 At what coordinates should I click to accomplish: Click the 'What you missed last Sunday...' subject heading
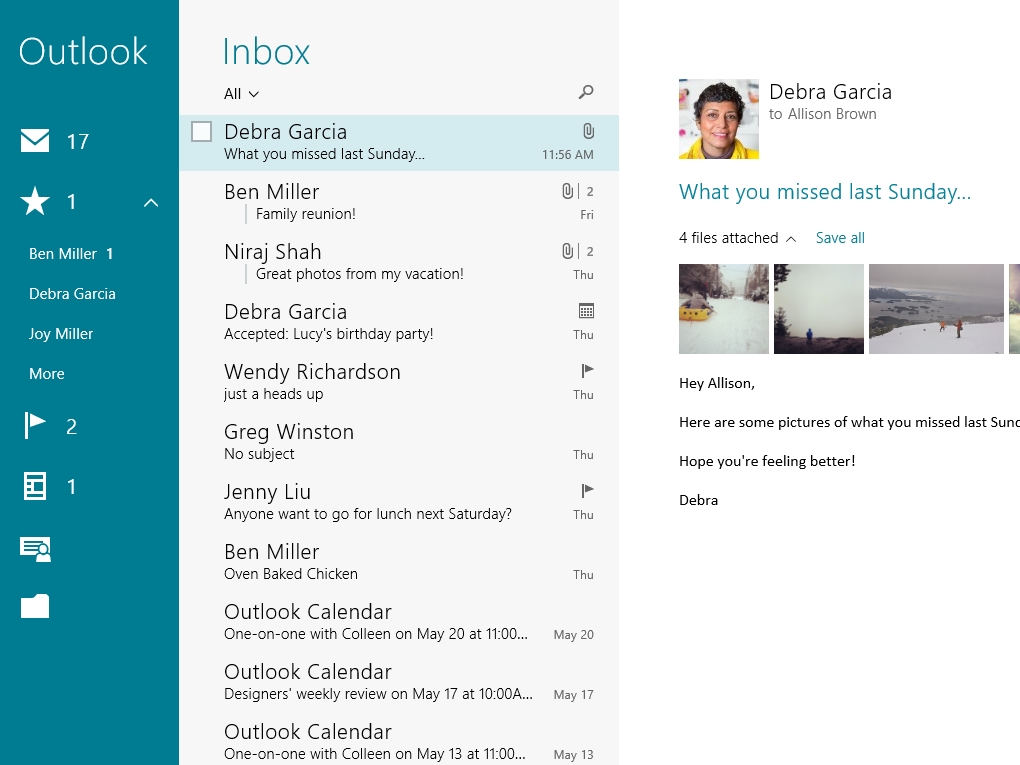point(825,192)
